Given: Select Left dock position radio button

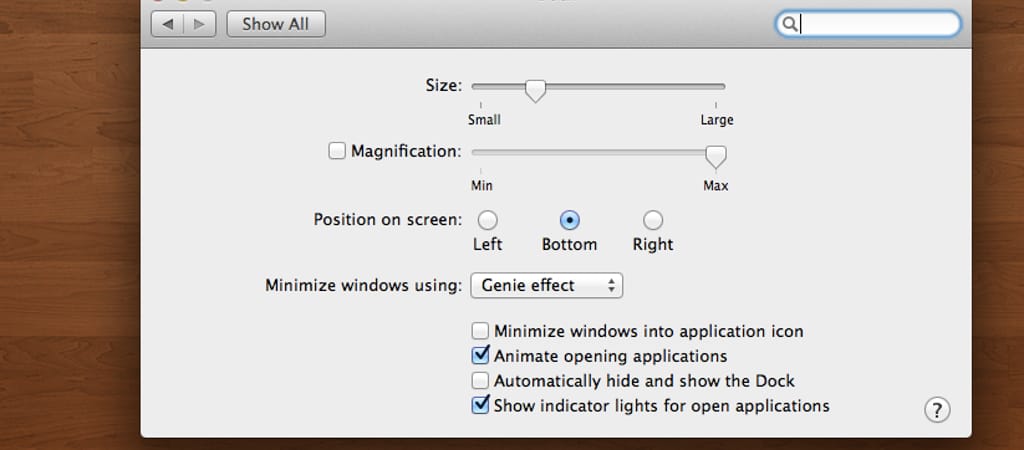Looking at the screenshot, I should [x=487, y=220].
